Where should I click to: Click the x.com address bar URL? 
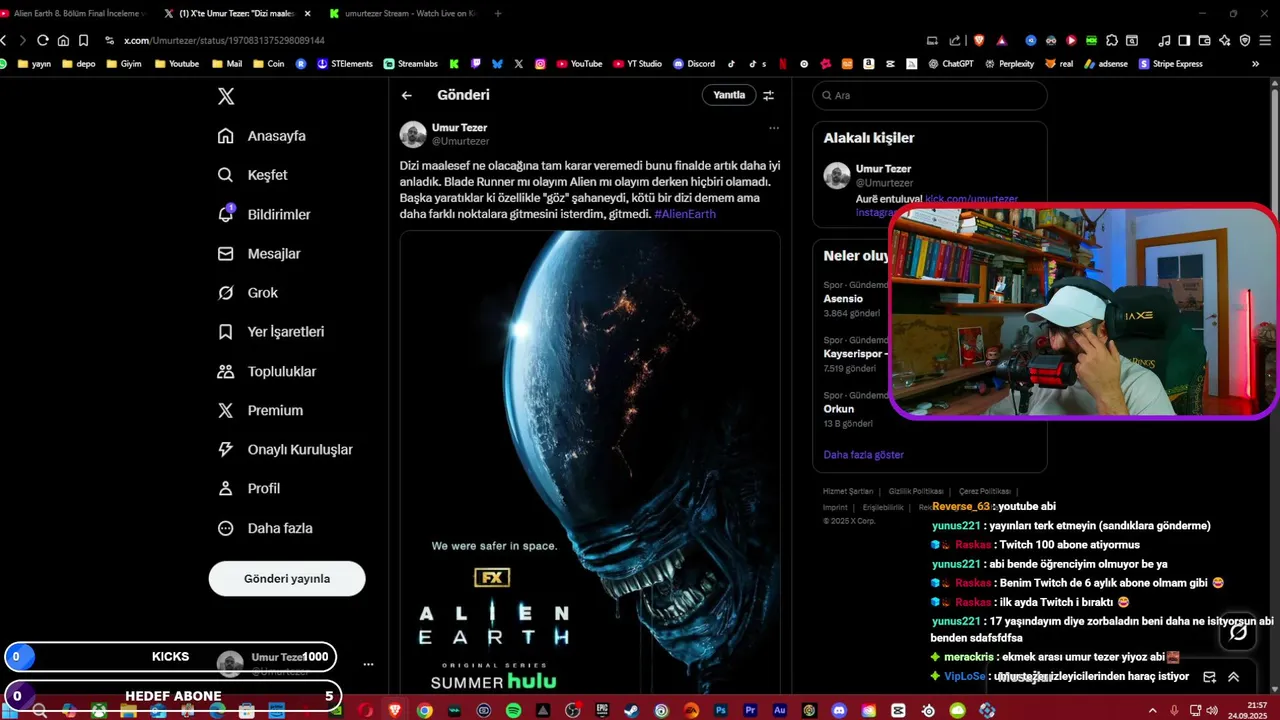click(x=224, y=40)
